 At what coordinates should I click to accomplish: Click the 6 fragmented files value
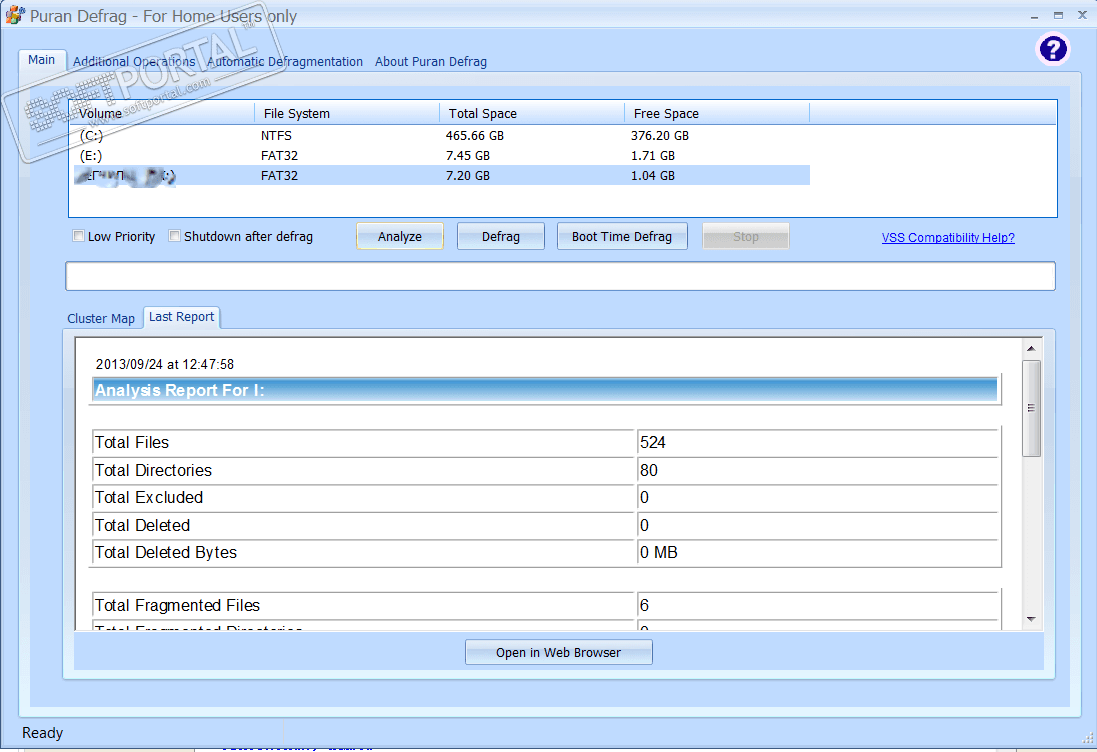coord(644,606)
